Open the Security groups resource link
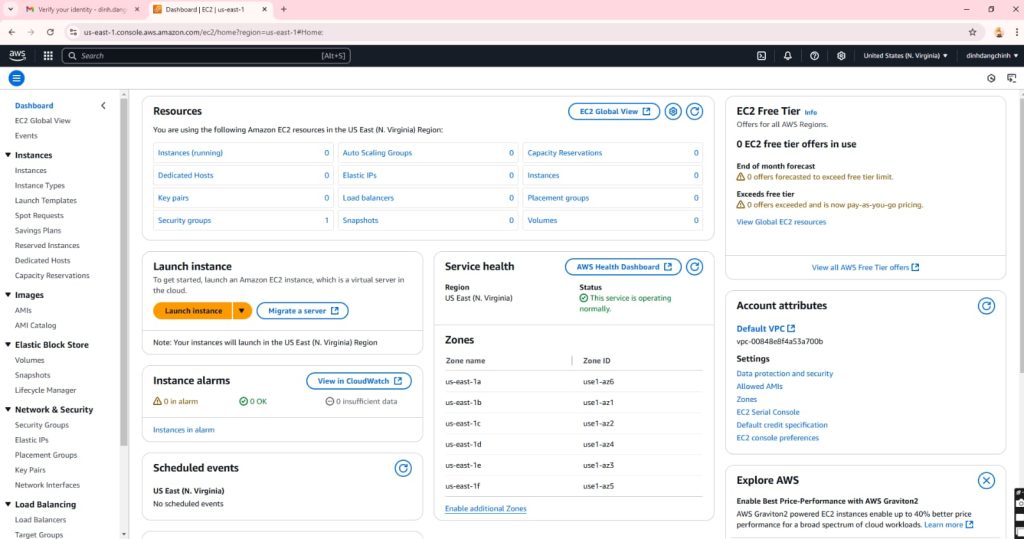This screenshot has height=539, width=1024. 184,221
